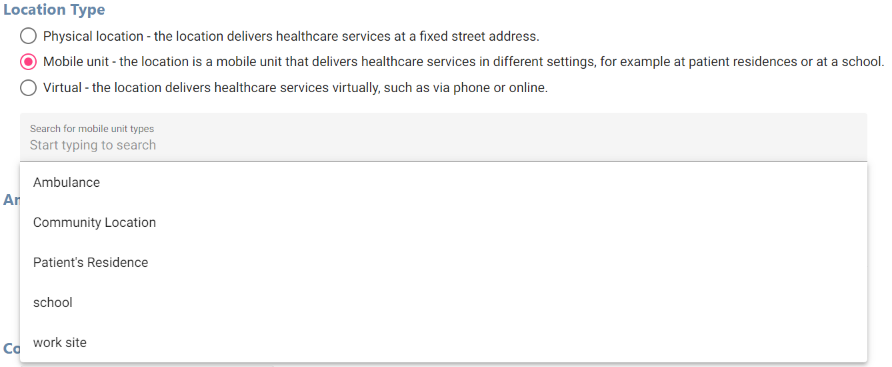The height and width of the screenshot is (367, 892).
Task: Click the partially hidden 'Ar' section heading
Action: [x=11, y=199]
